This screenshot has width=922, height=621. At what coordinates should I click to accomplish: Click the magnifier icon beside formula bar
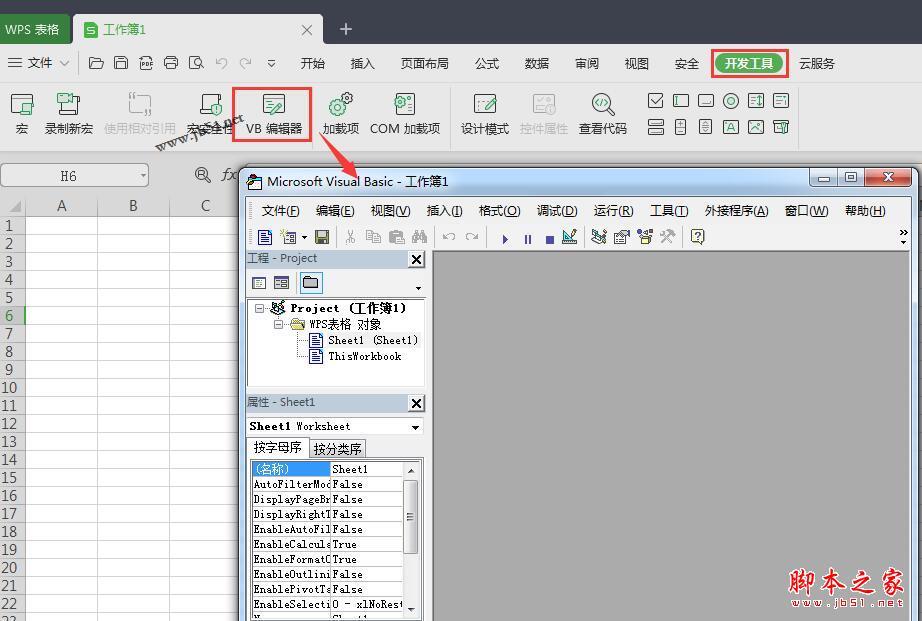click(202, 175)
